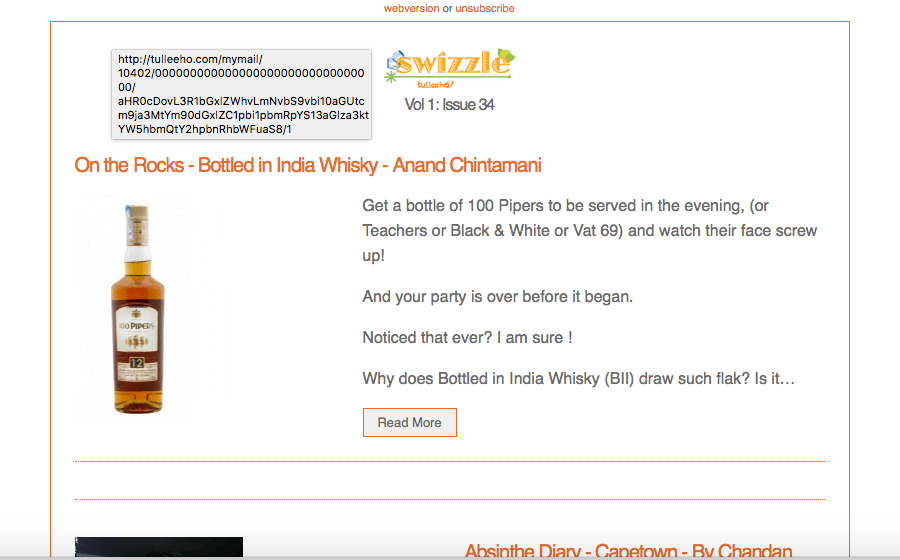Click the tulleeho text beneath Swizzle

click(435, 85)
